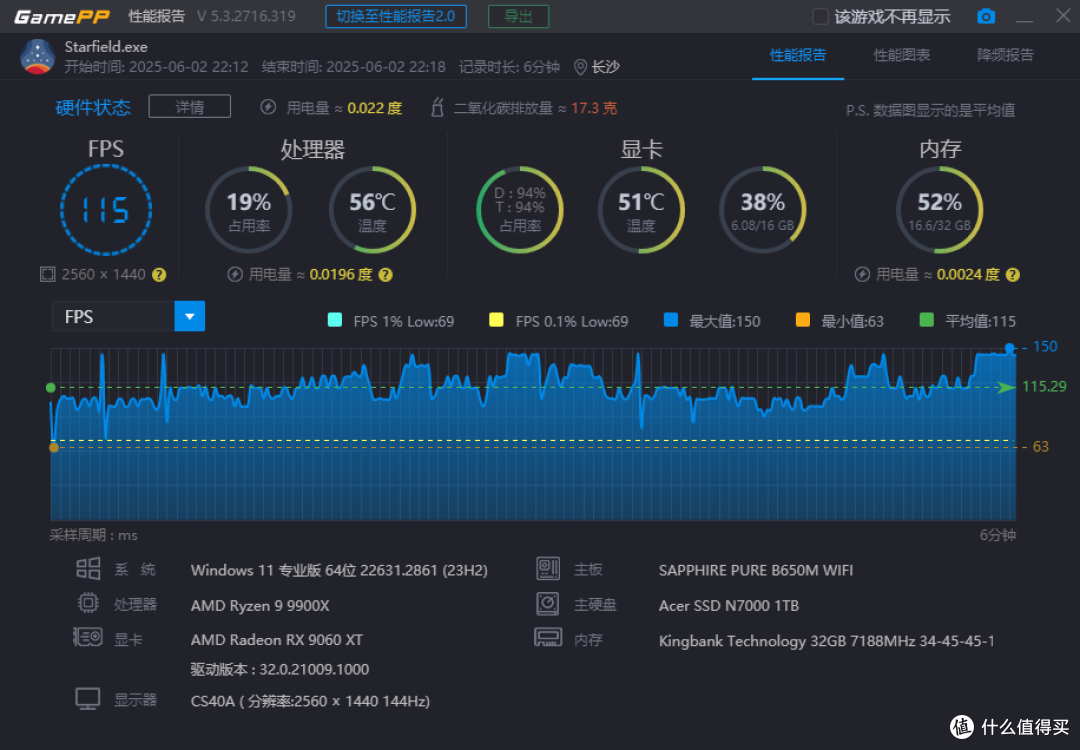1080x750 pixels.
Task: Open the FPS chart type dropdown arrow
Action: (189, 317)
